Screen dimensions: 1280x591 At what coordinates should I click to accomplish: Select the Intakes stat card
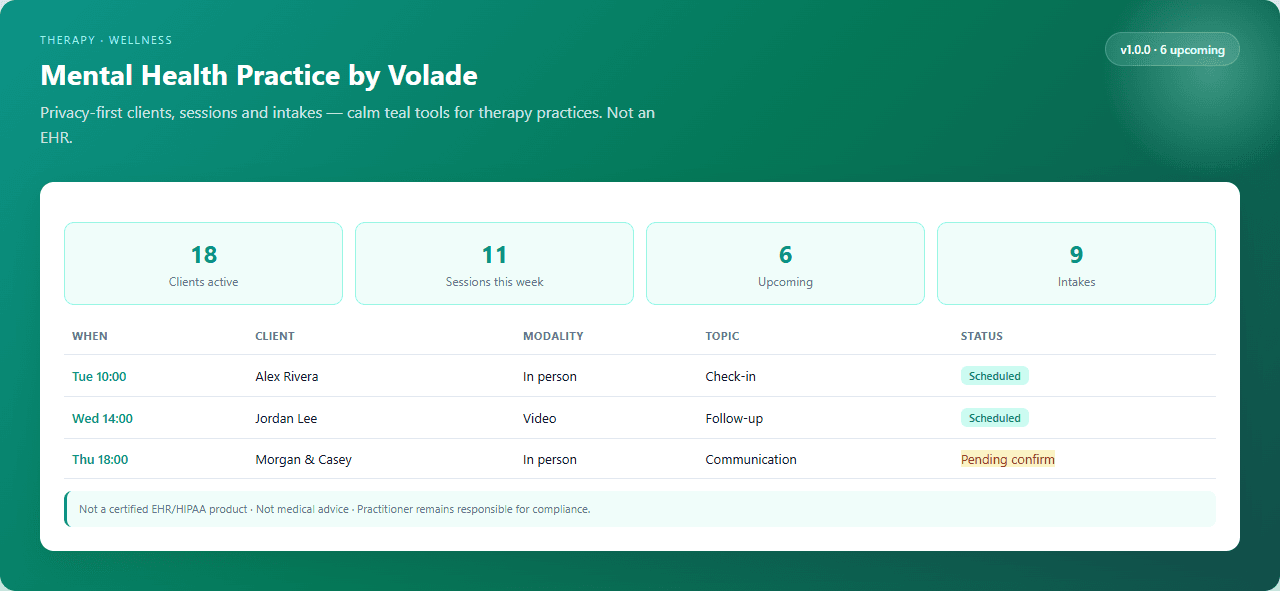(1076, 263)
